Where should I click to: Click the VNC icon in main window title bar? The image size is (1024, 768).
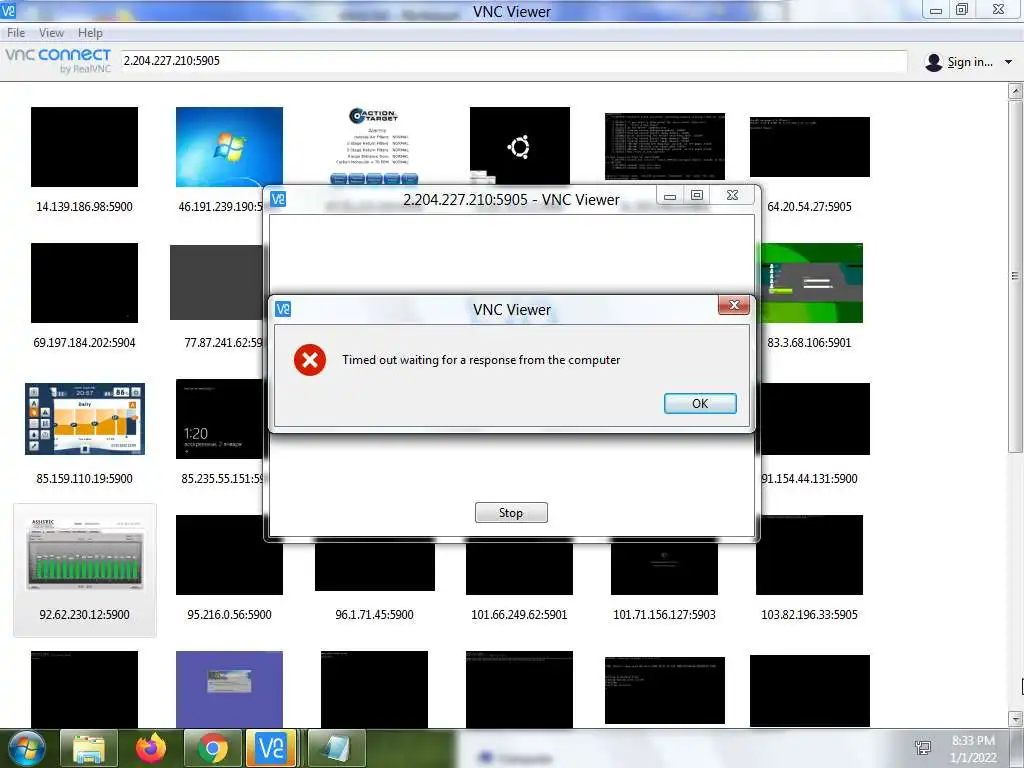pyautogui.click(x=8, y=10)
